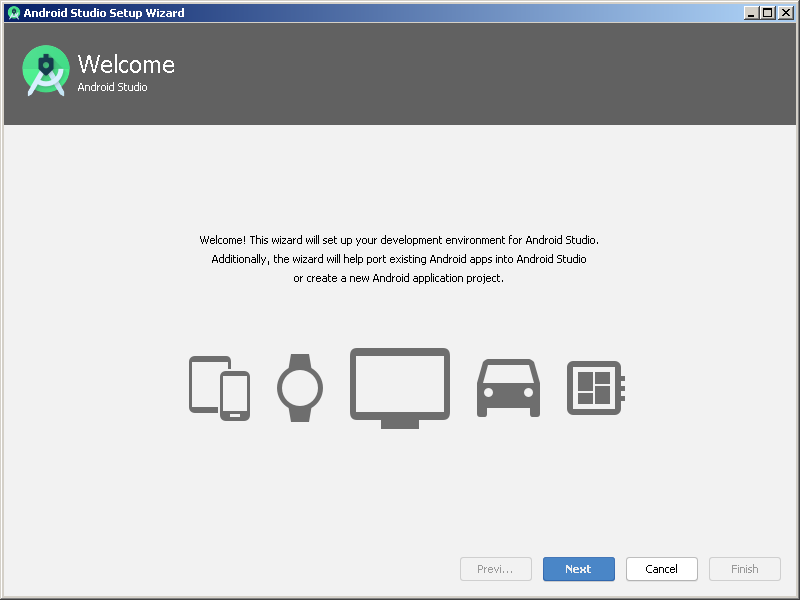Click the disabled Finish button
800x600 pixels.
click(x=745, y=569)
